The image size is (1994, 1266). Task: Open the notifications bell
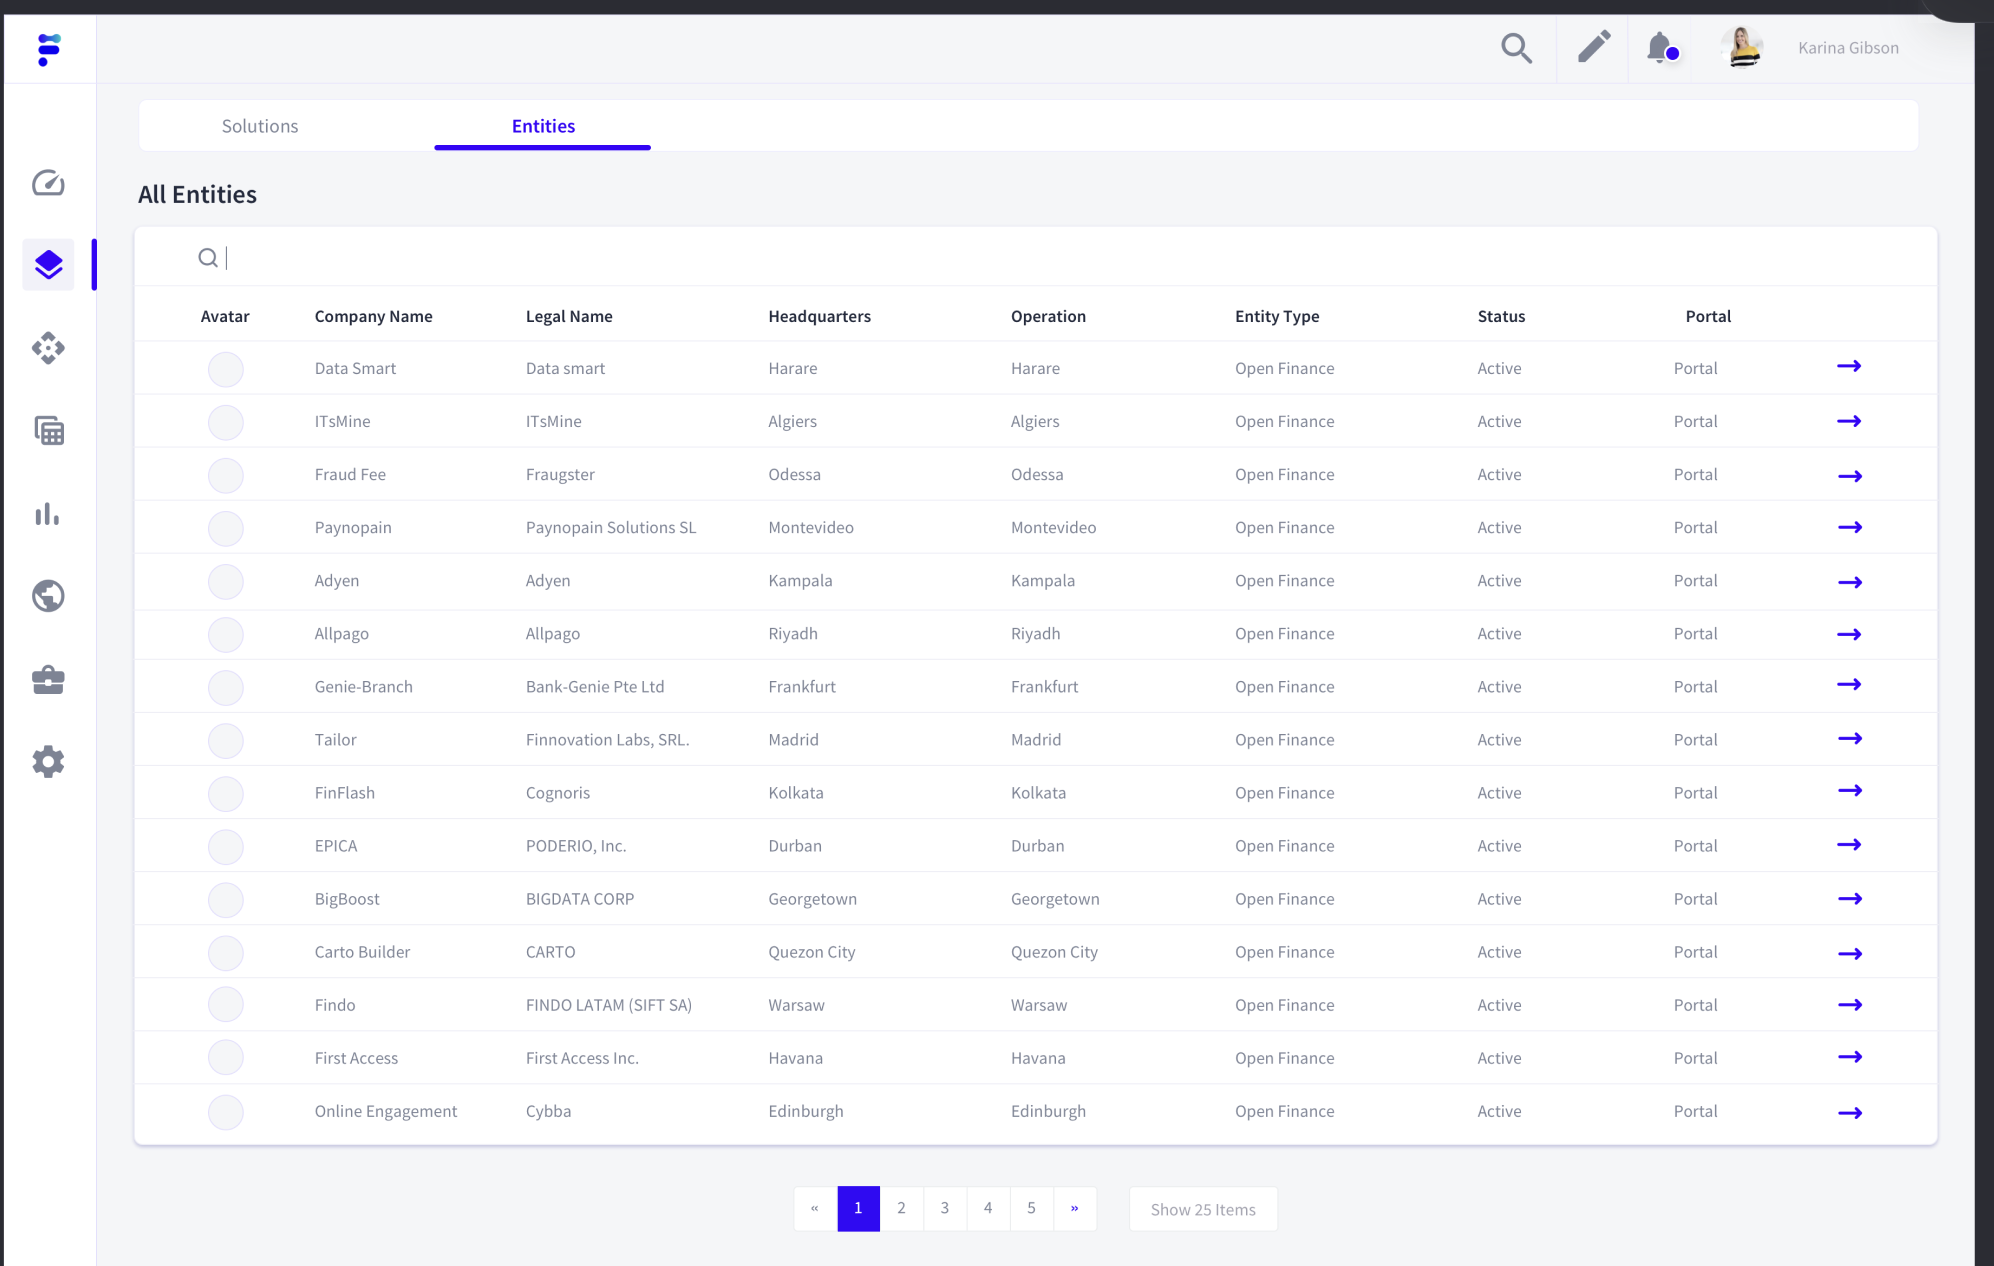[1661, 47]
